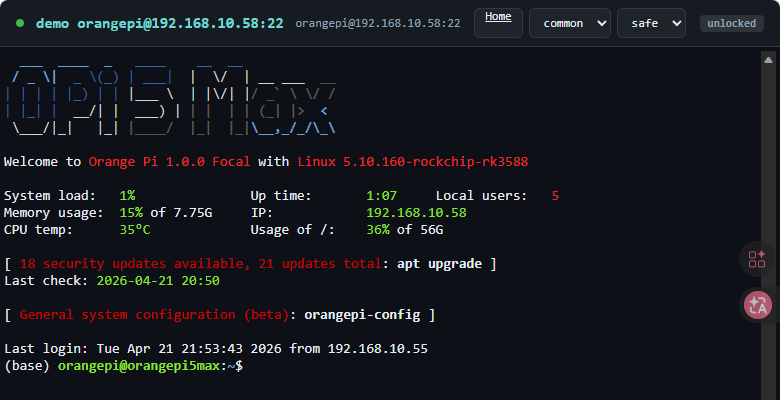Click the scrollbar up arrow
The height and width of the screenshot is (400, 780).
pos(768,59)
